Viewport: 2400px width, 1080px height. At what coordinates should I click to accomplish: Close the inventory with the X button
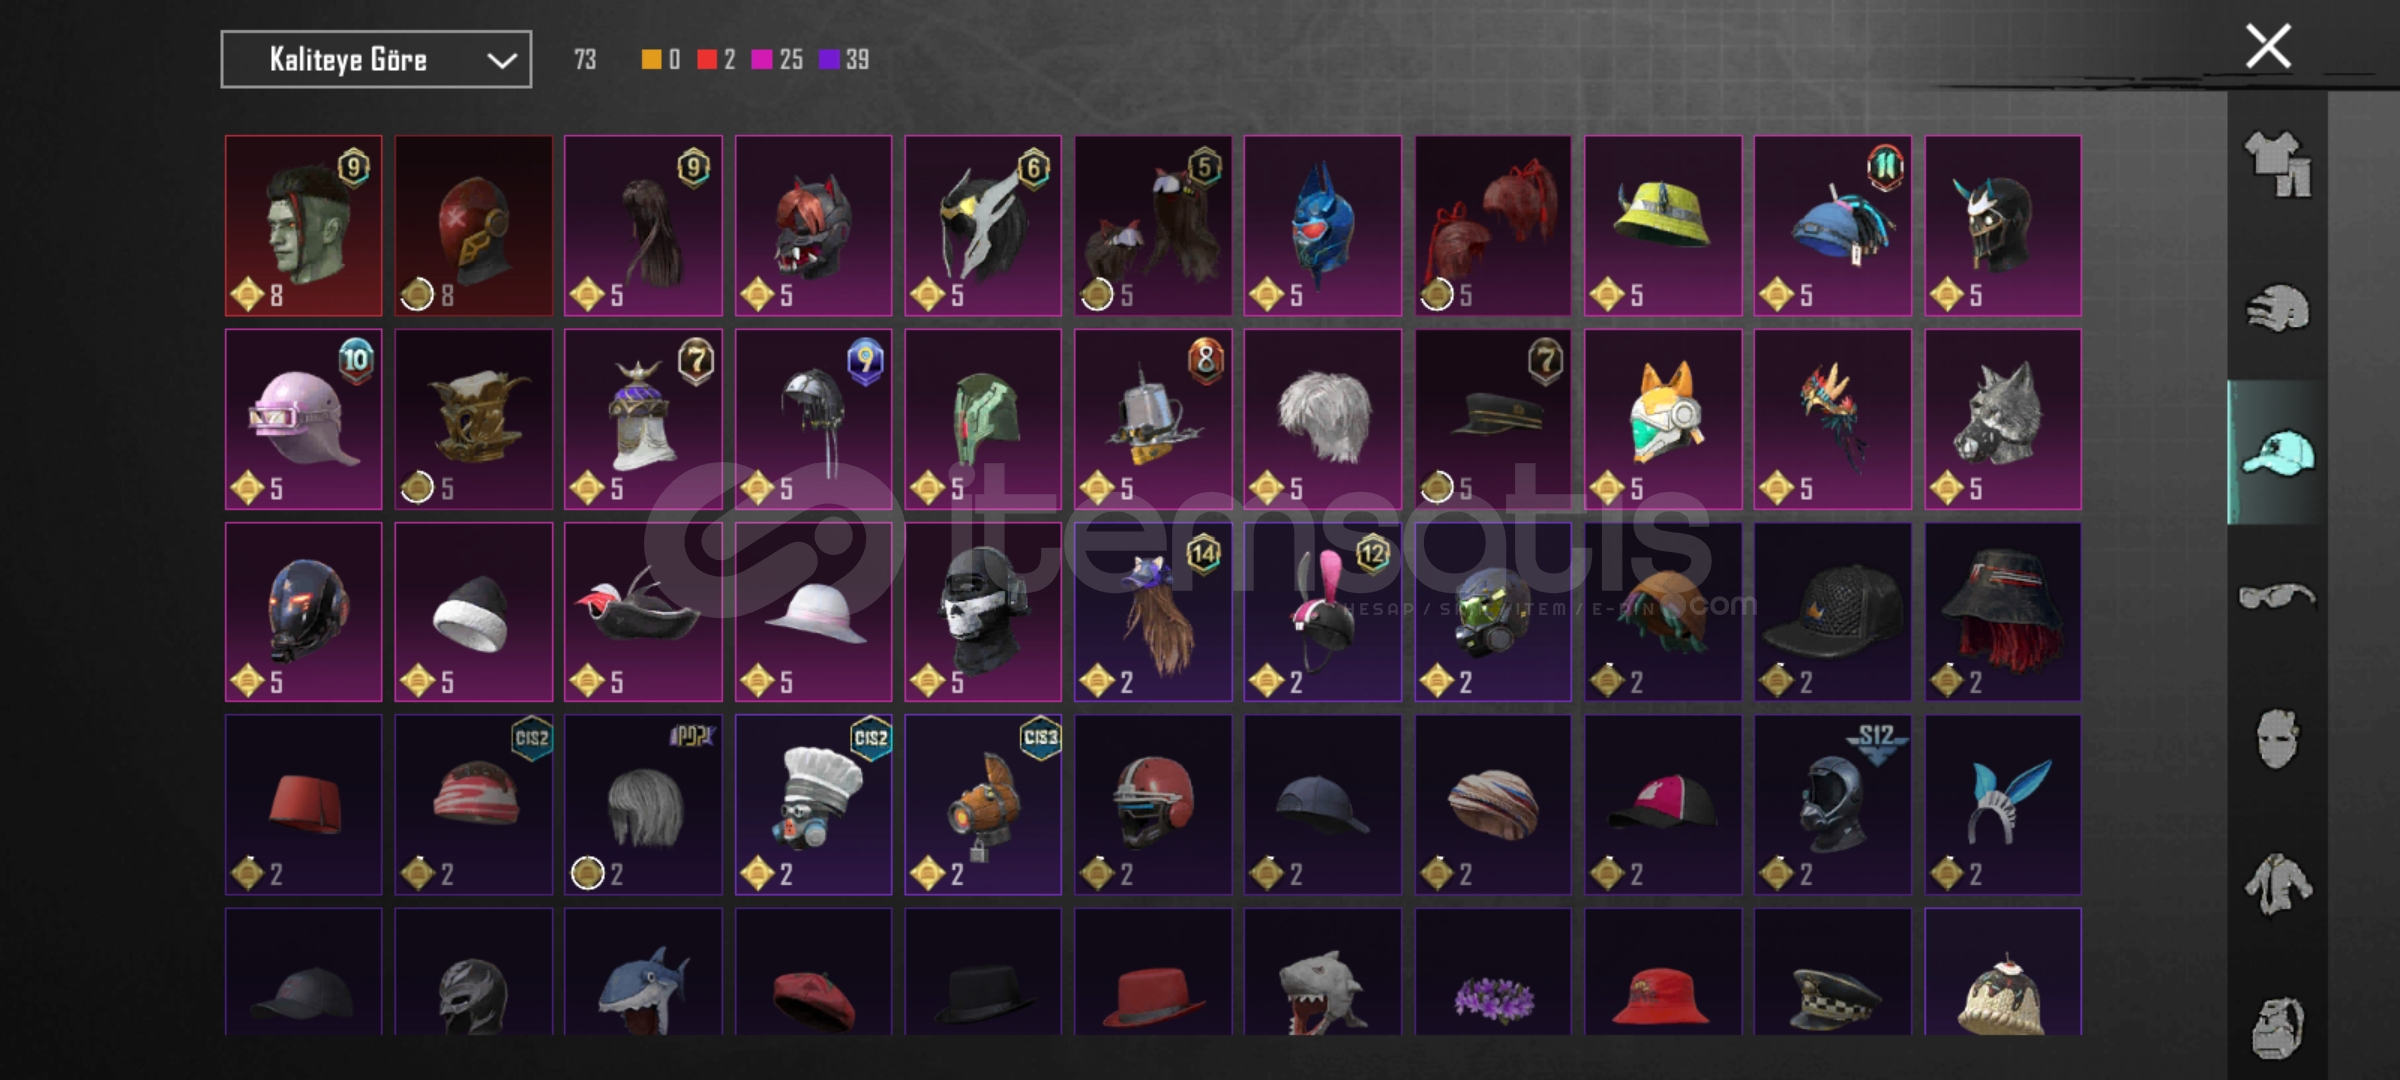[x=2268, y=47]
